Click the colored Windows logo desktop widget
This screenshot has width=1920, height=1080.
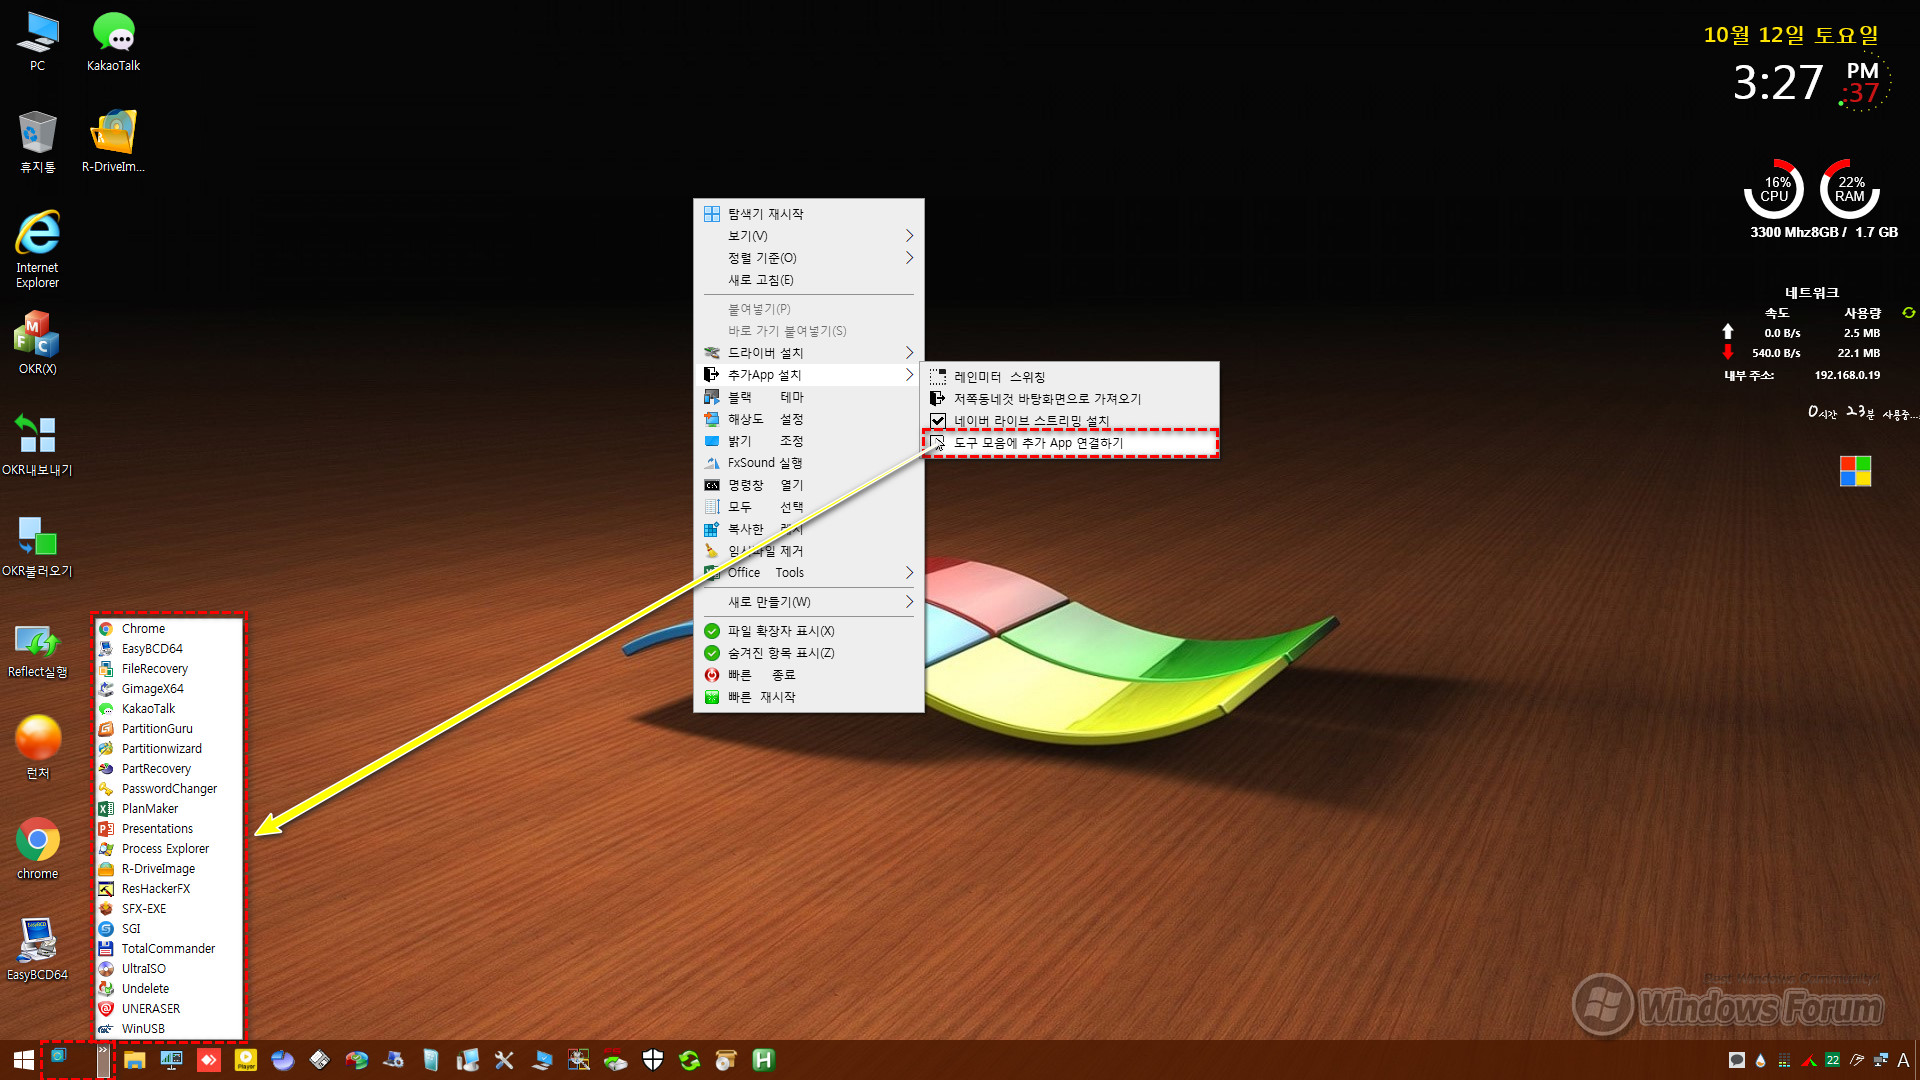pyautogui.click(x=1855, y=471)
